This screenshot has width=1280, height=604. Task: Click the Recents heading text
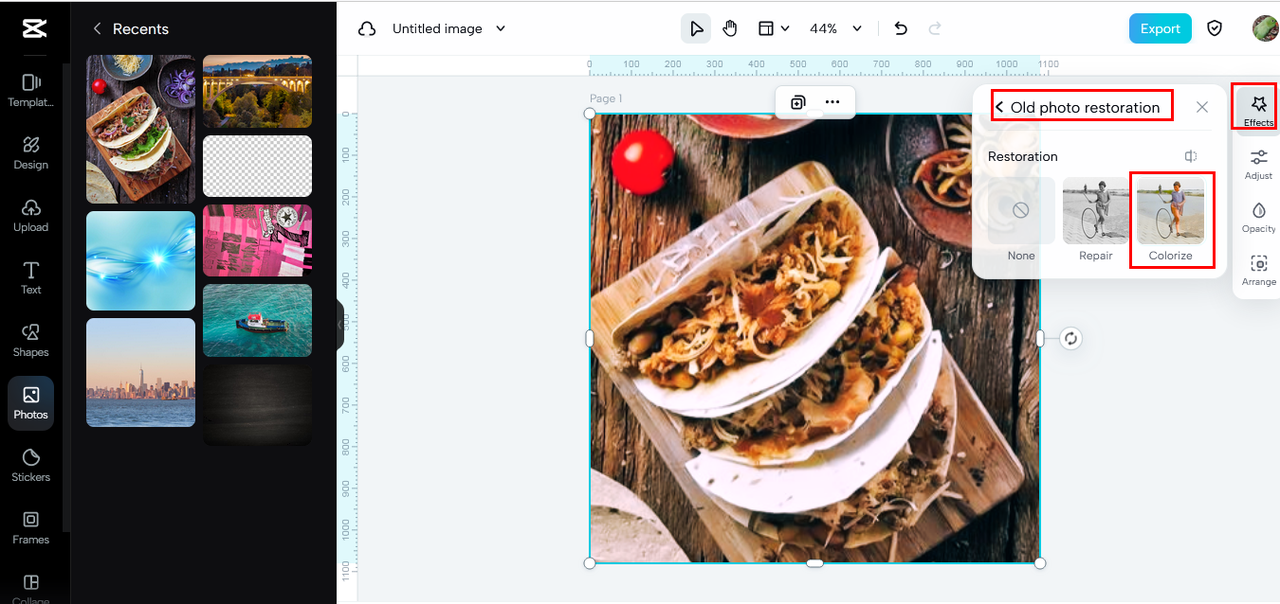(x=141, y=29)
